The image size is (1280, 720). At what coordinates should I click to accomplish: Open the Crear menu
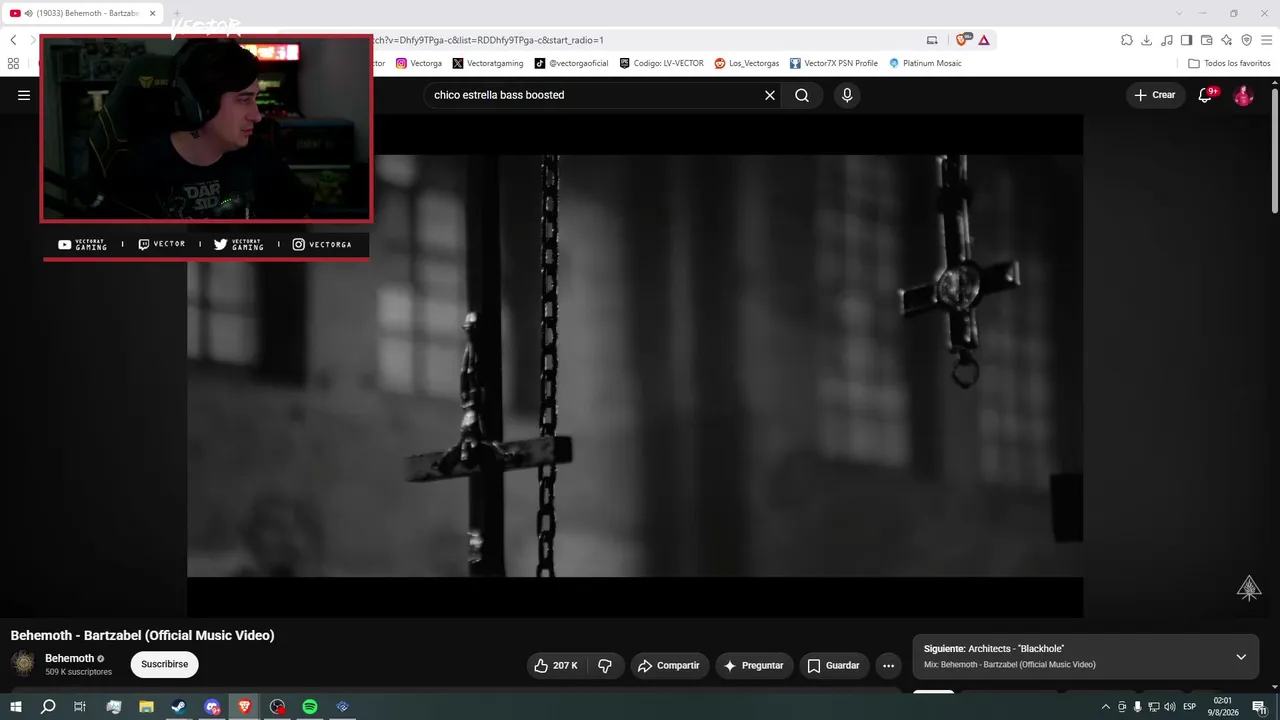[x=1155, y=95]
